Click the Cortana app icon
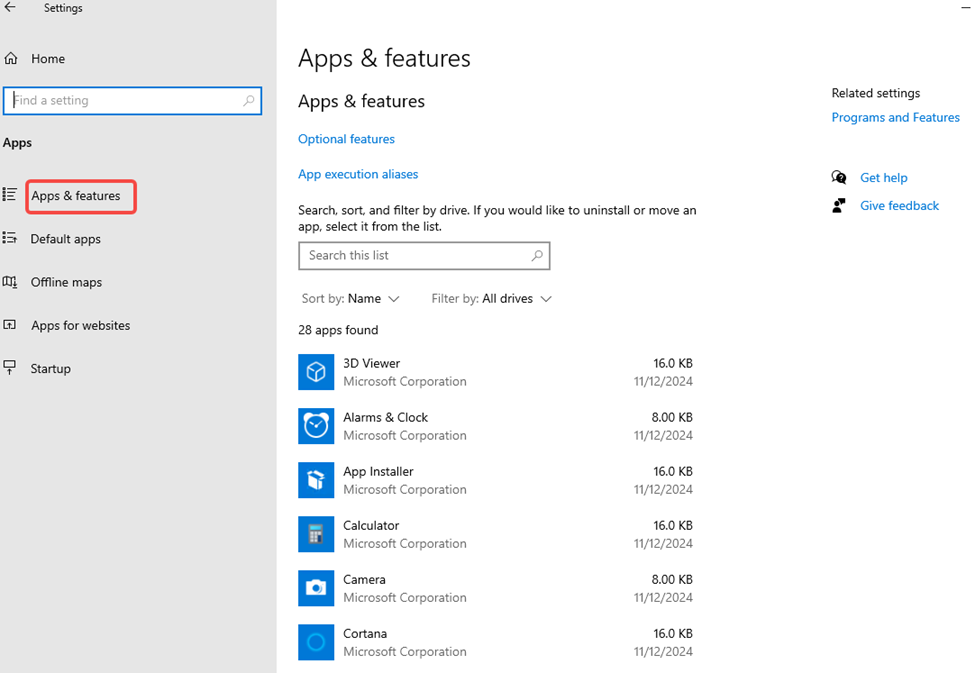Screen dimensions: 975x673 [316, 642]
